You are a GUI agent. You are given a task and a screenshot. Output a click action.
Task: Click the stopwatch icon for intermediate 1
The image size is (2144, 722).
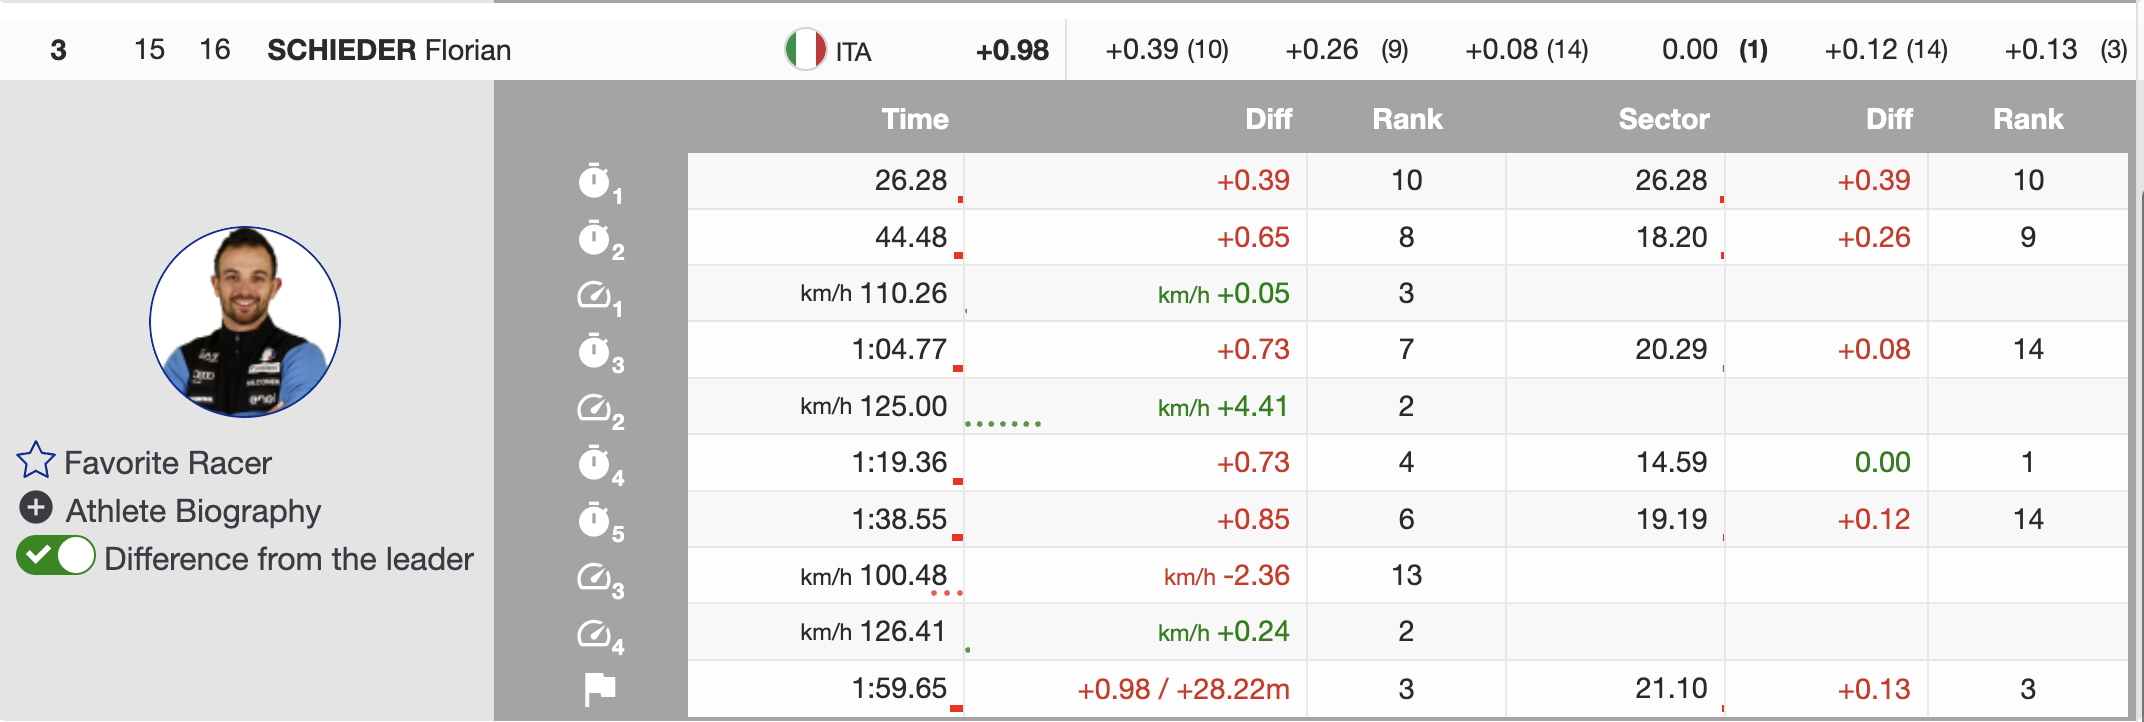[x=596, y=182]
